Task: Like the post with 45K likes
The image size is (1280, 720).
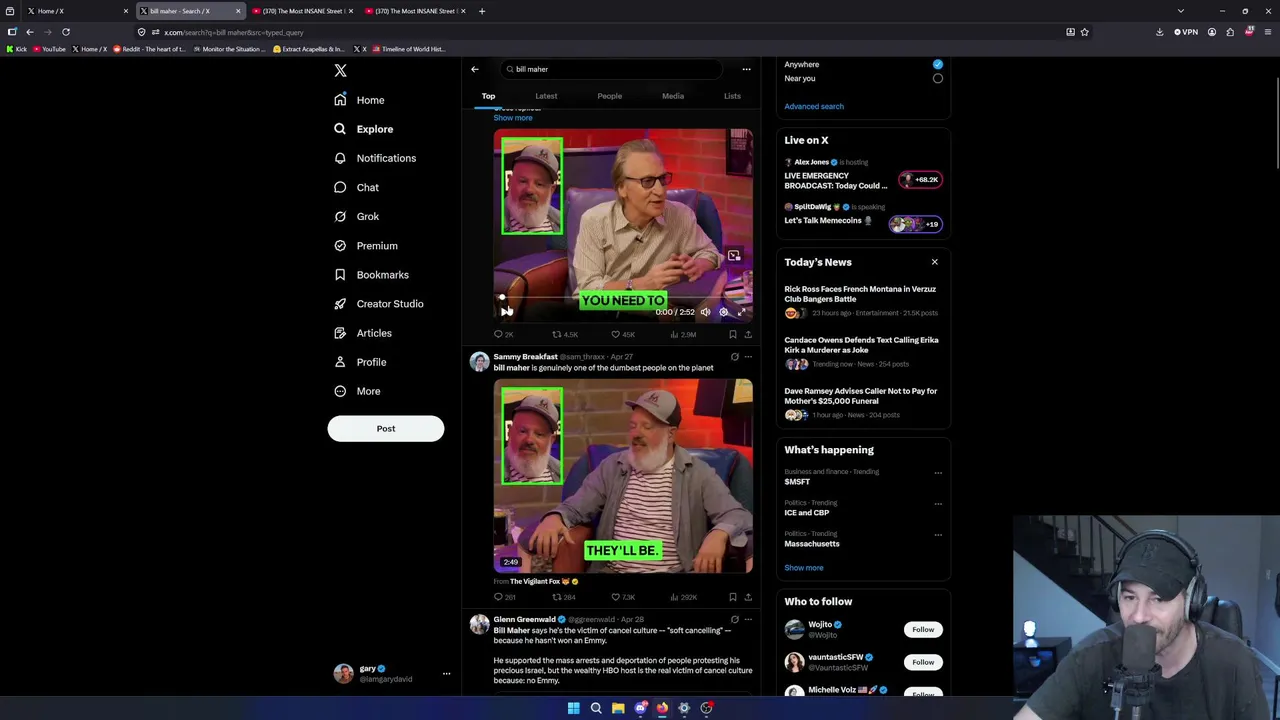Action: (x=622, y=334)
